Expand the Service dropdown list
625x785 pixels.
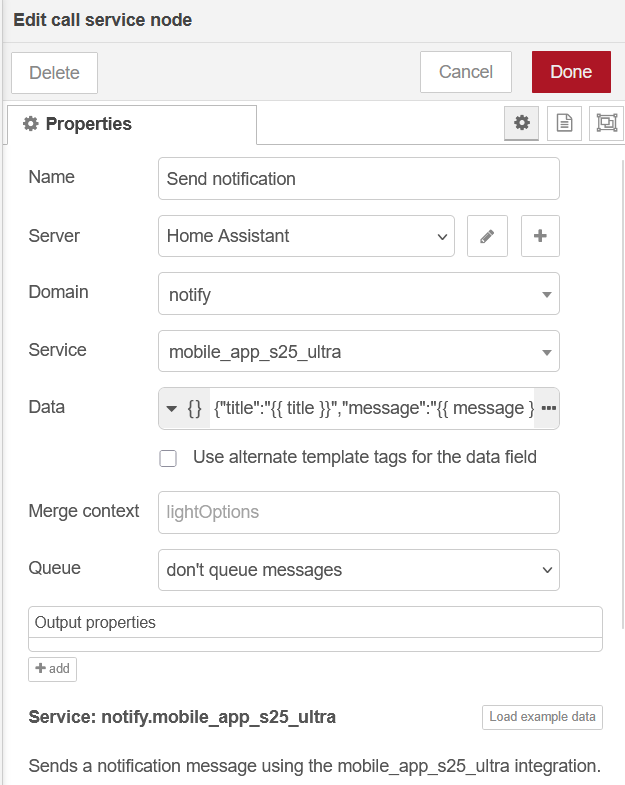click(x=358, y=352)
